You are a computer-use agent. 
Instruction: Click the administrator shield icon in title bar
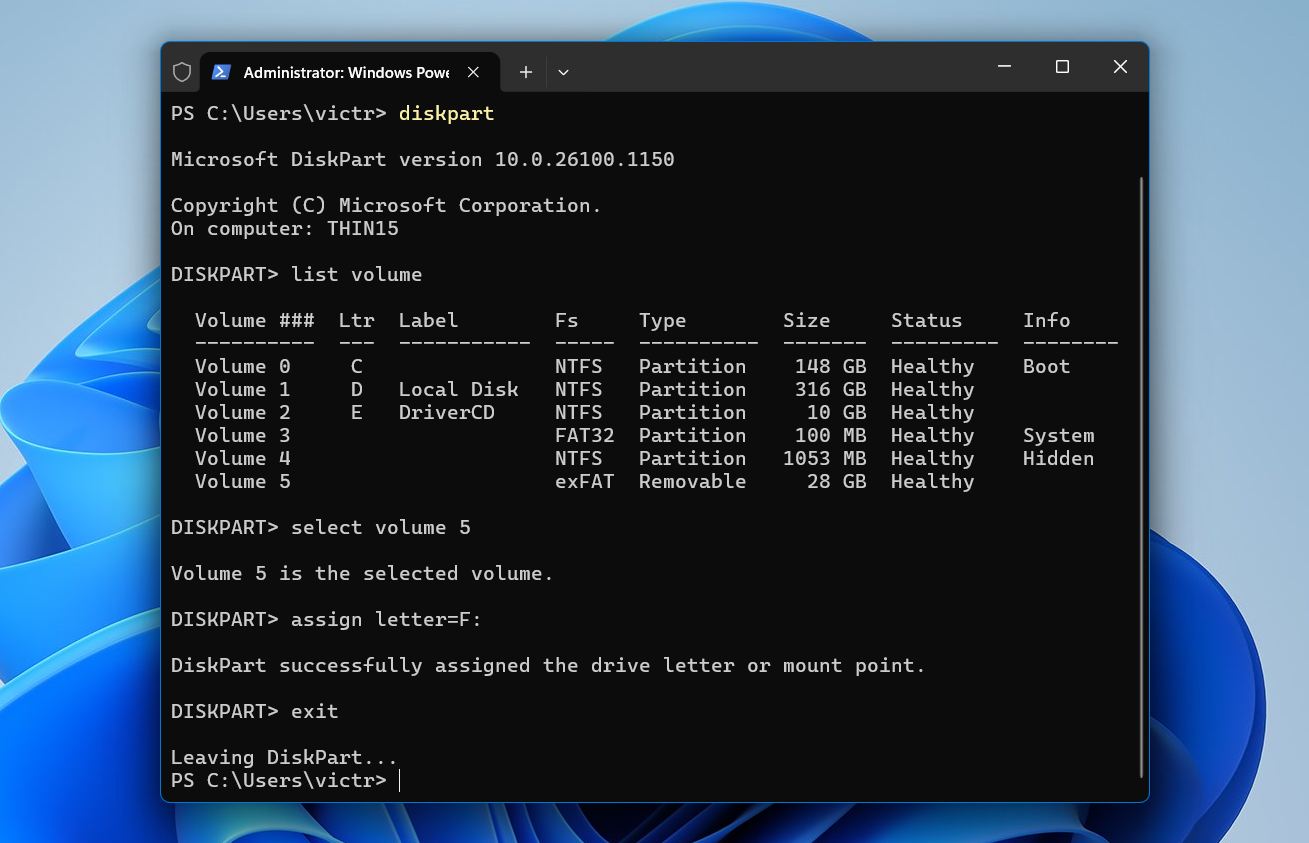182,72
